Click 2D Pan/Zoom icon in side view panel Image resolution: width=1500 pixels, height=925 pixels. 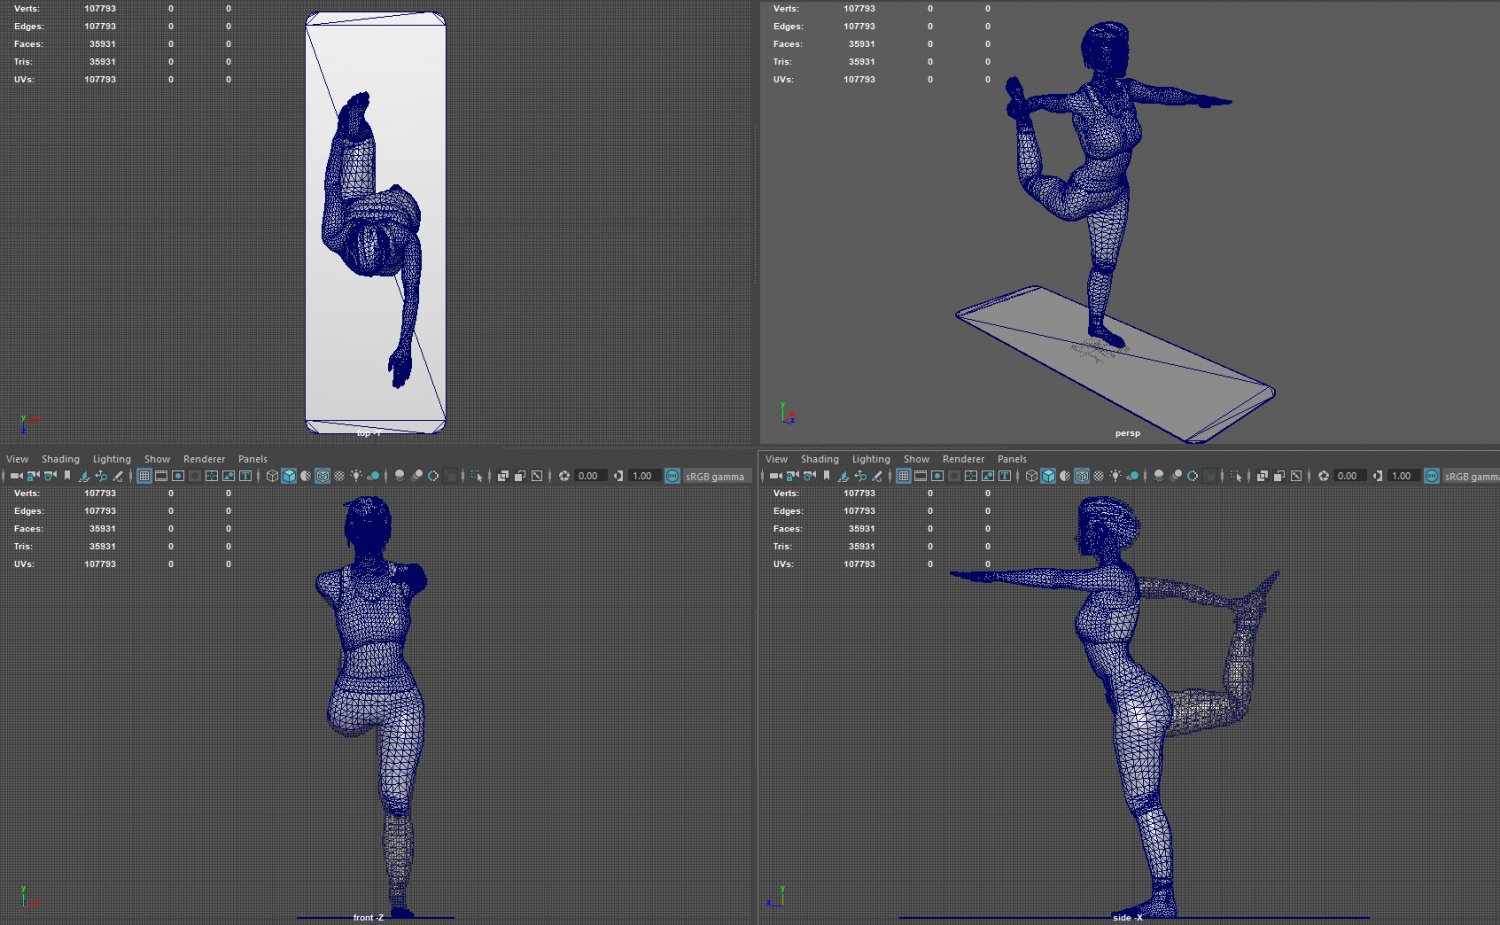860,476
